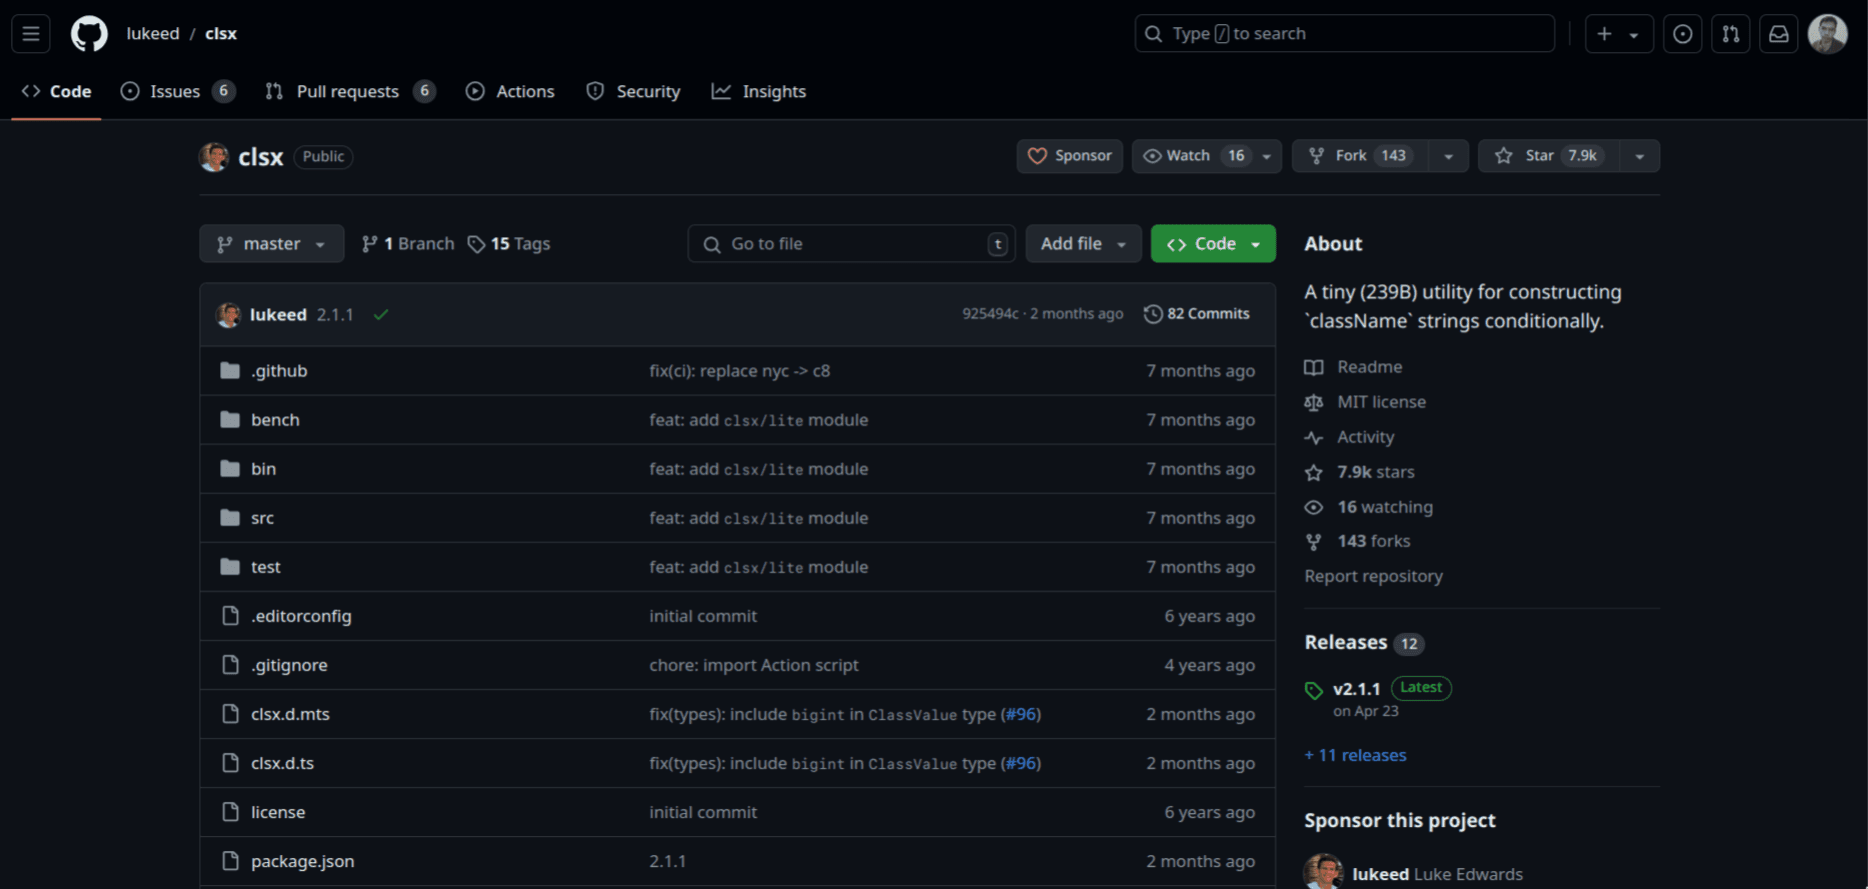
Task: Click the plus create-new icon
Action: point(1604,34)
